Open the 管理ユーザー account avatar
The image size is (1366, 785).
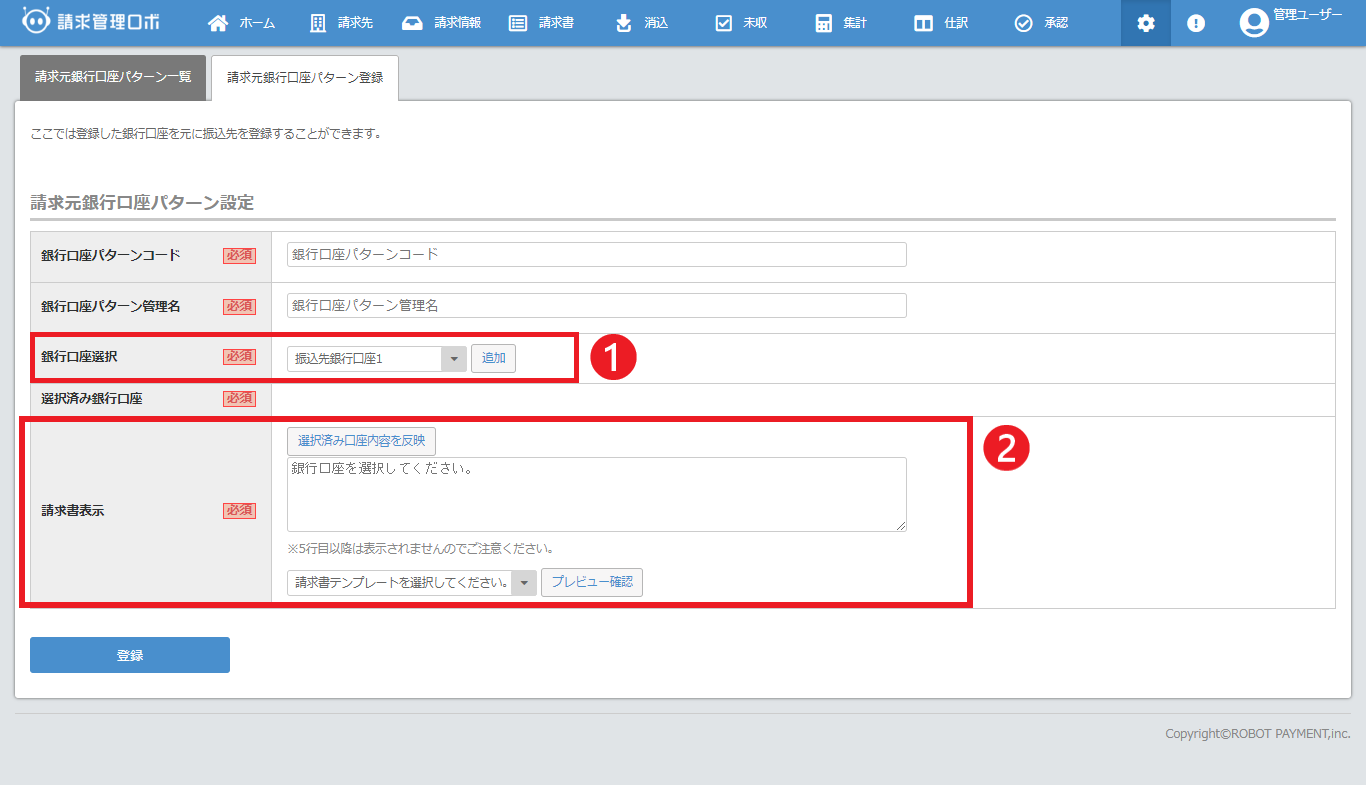point(1254,23)
